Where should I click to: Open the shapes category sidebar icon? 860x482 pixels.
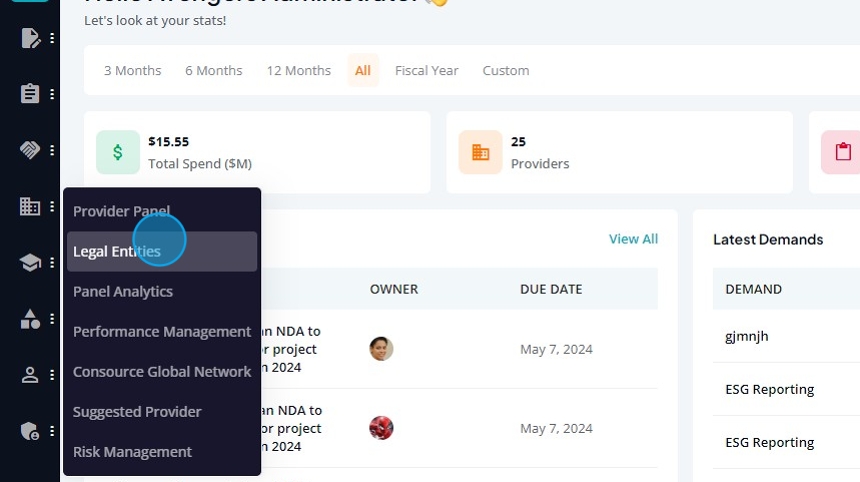pos(30,319)
